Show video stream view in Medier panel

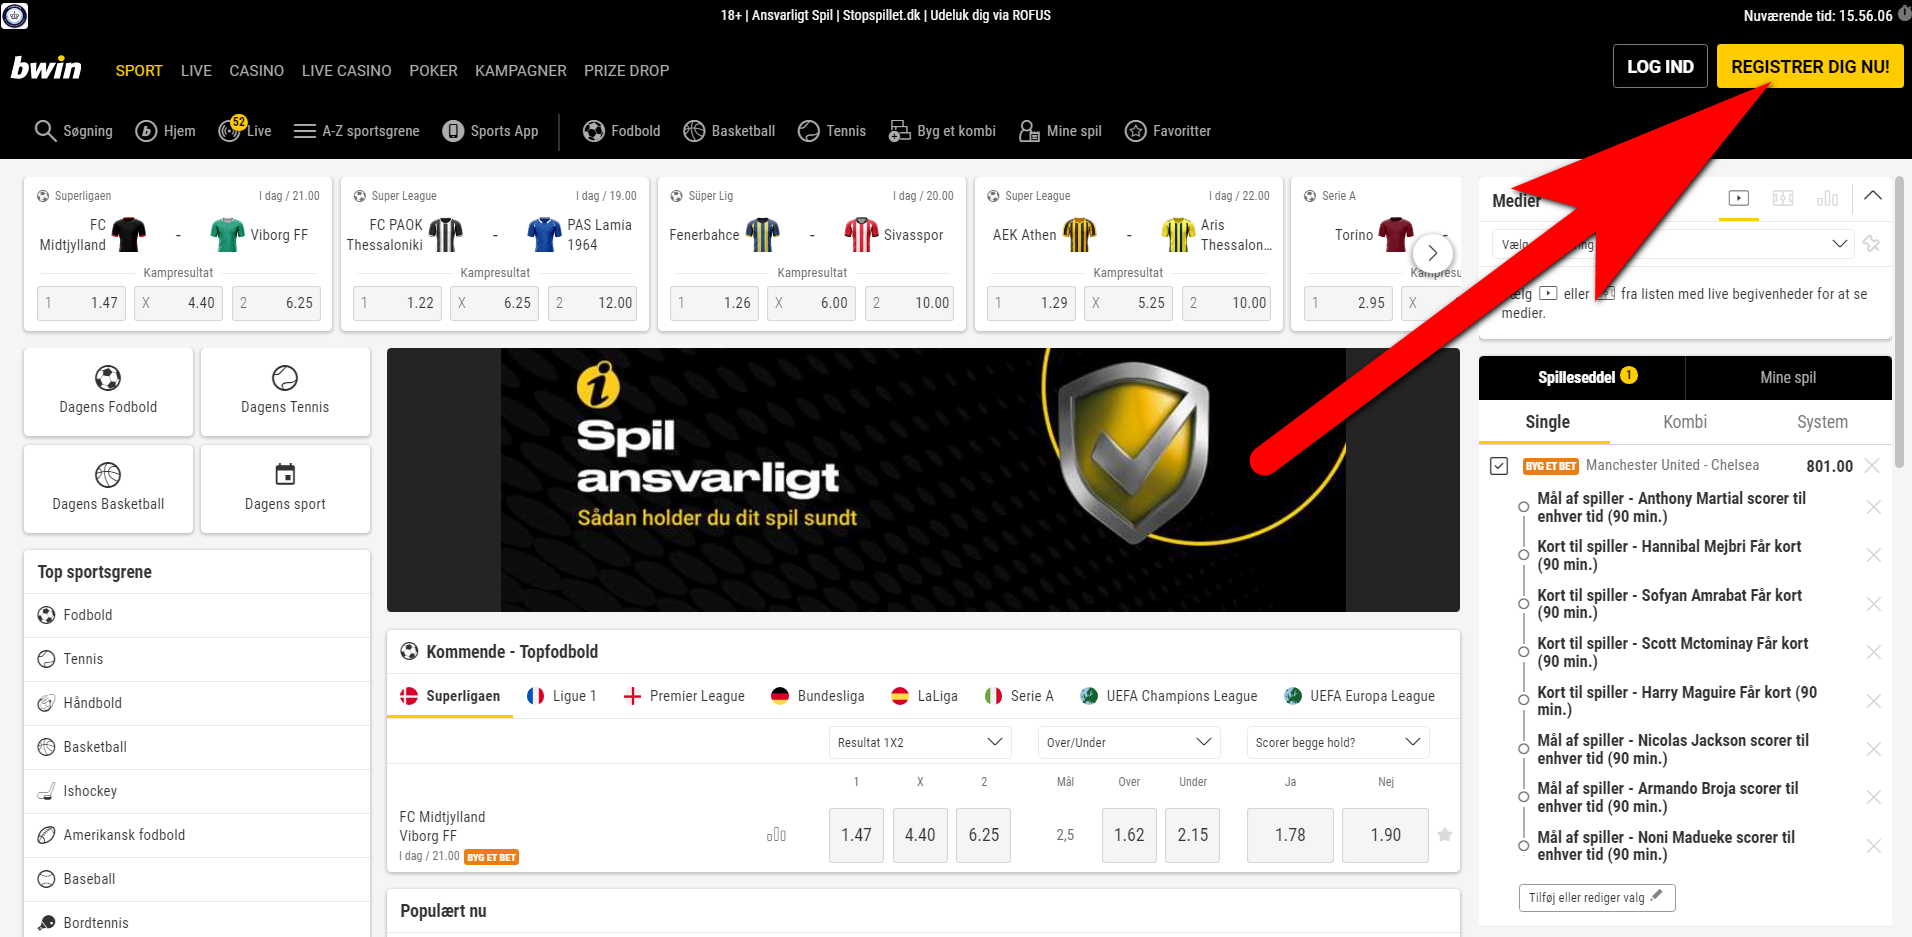(1739, 198)
